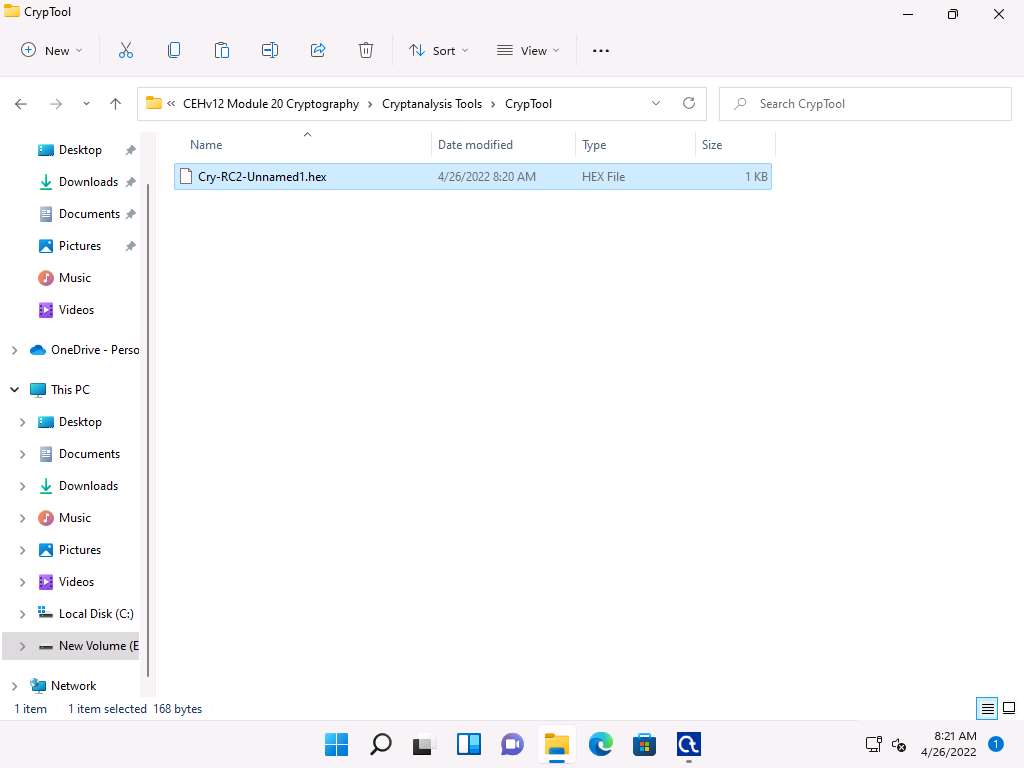Open the New item dropdown

52,50
